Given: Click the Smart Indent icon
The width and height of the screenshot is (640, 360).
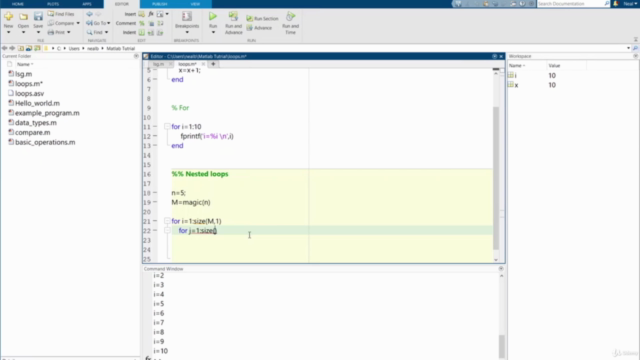Looking at the screenshot, I should click(x=142, y=32).
